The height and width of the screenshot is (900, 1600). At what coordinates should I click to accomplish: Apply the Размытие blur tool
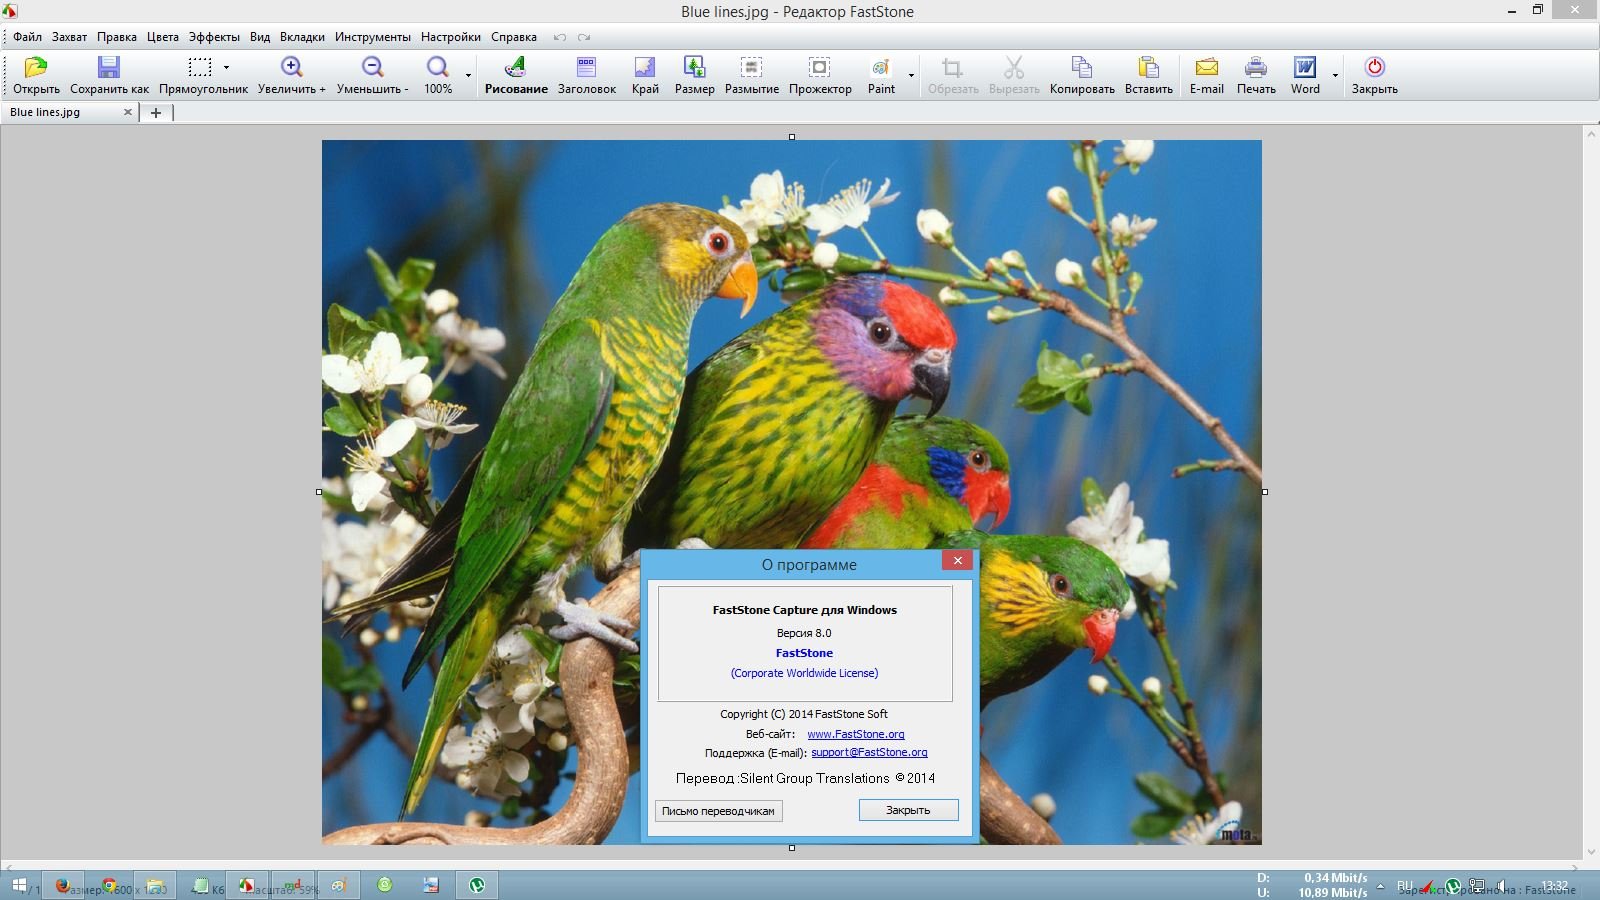click(x=751, y=68)
